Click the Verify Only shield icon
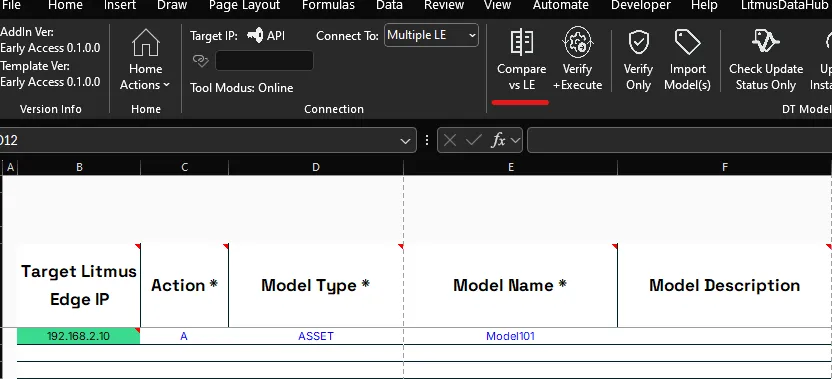 tap(638, 42)
